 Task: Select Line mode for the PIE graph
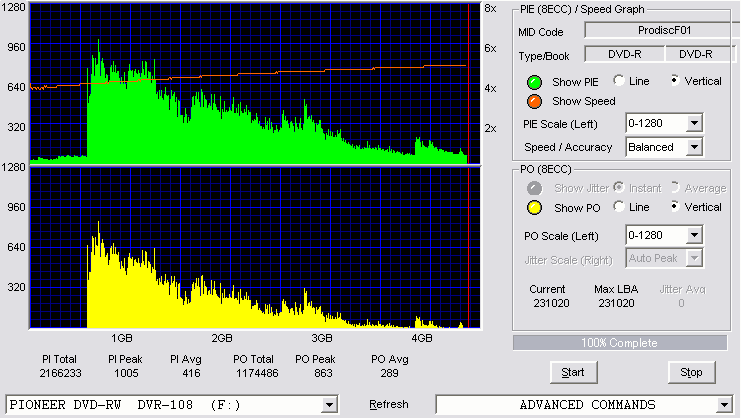tap(619, 81)
